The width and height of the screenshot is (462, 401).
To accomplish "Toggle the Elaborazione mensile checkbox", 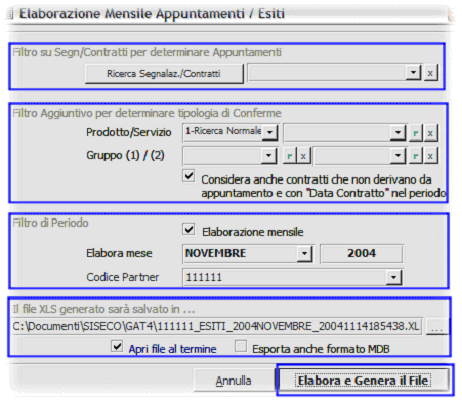I will tap(189, 230).
